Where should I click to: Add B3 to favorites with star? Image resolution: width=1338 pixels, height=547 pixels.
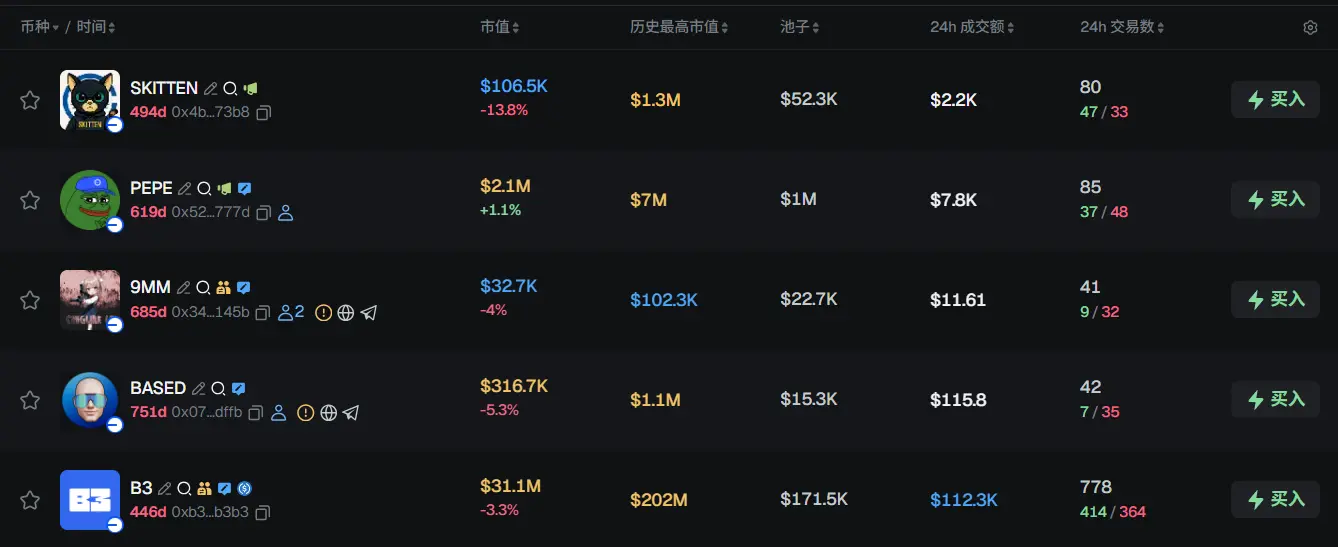(x=30, y=500)
